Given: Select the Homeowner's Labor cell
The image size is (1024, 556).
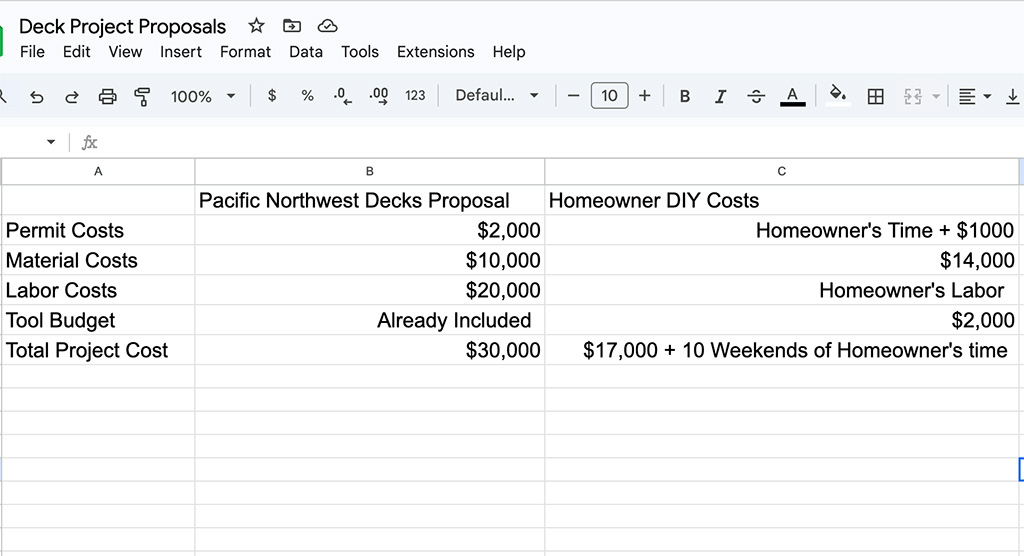Looking at the screenshot, I should coord(782,290).
